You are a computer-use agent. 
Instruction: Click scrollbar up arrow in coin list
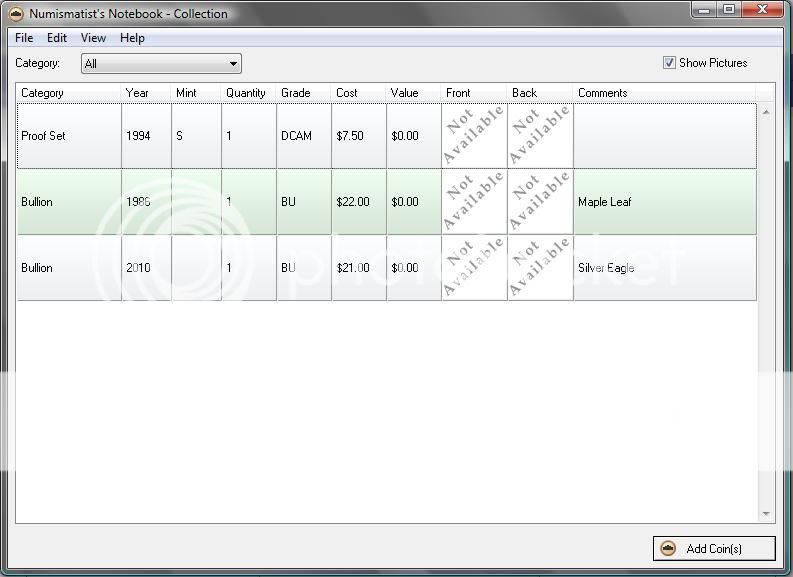tap(767, 111)
